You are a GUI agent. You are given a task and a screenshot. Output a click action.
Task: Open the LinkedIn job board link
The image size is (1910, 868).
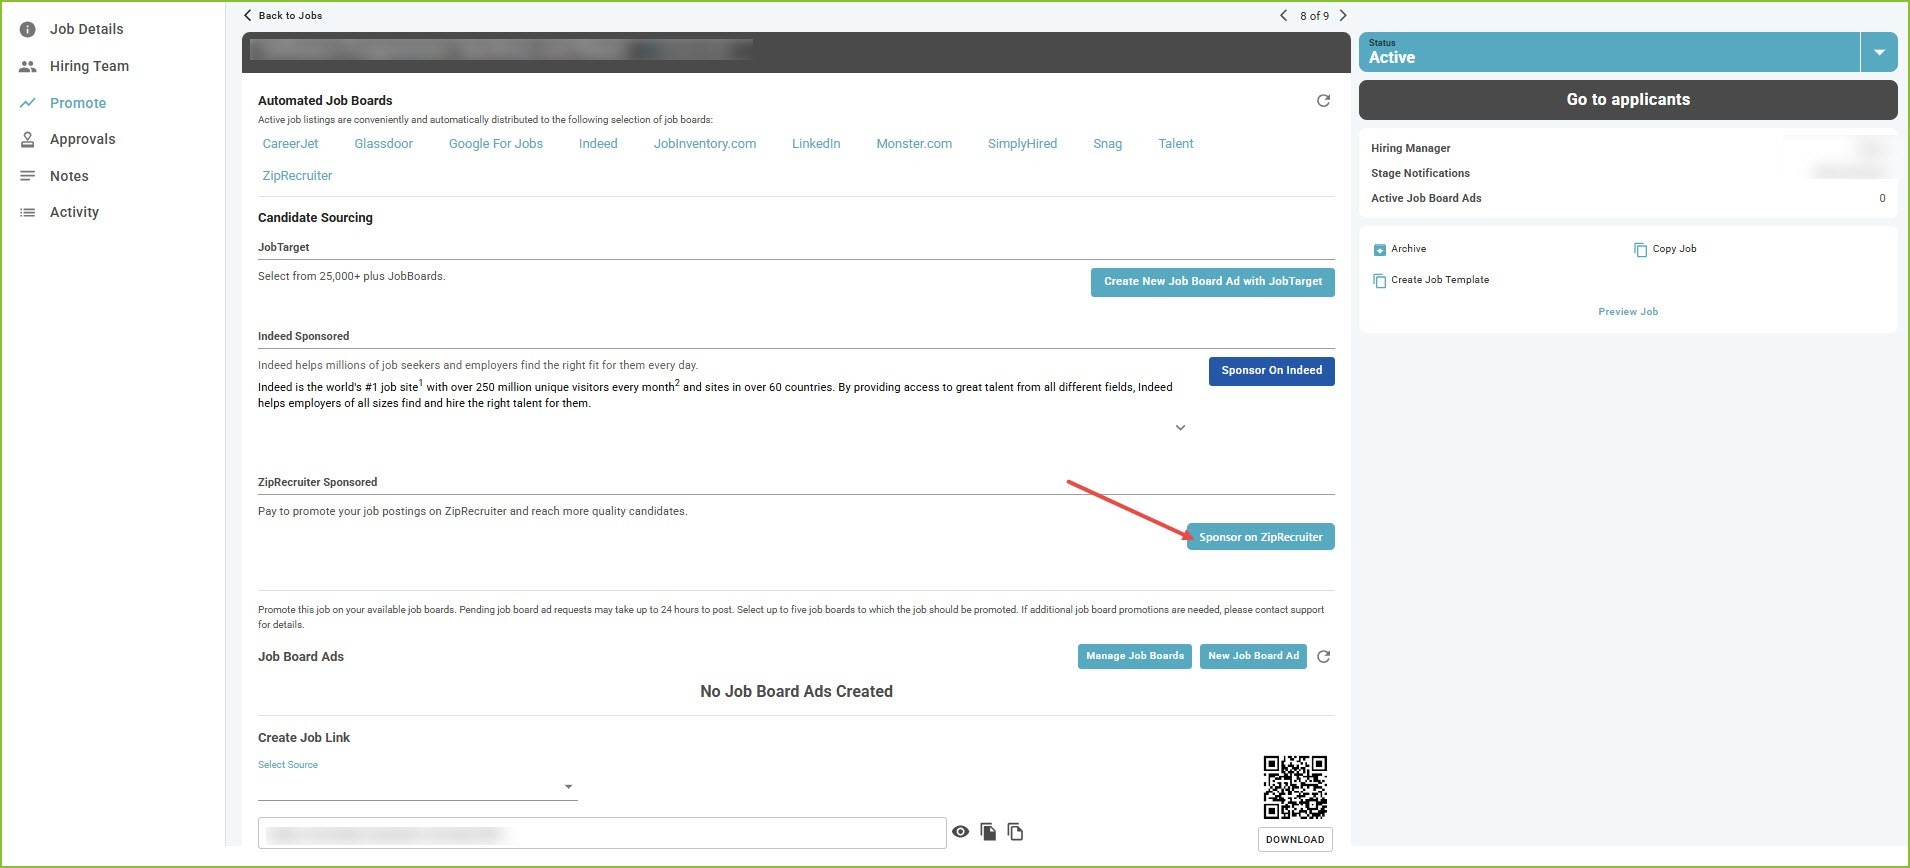(x=816, y=144)
